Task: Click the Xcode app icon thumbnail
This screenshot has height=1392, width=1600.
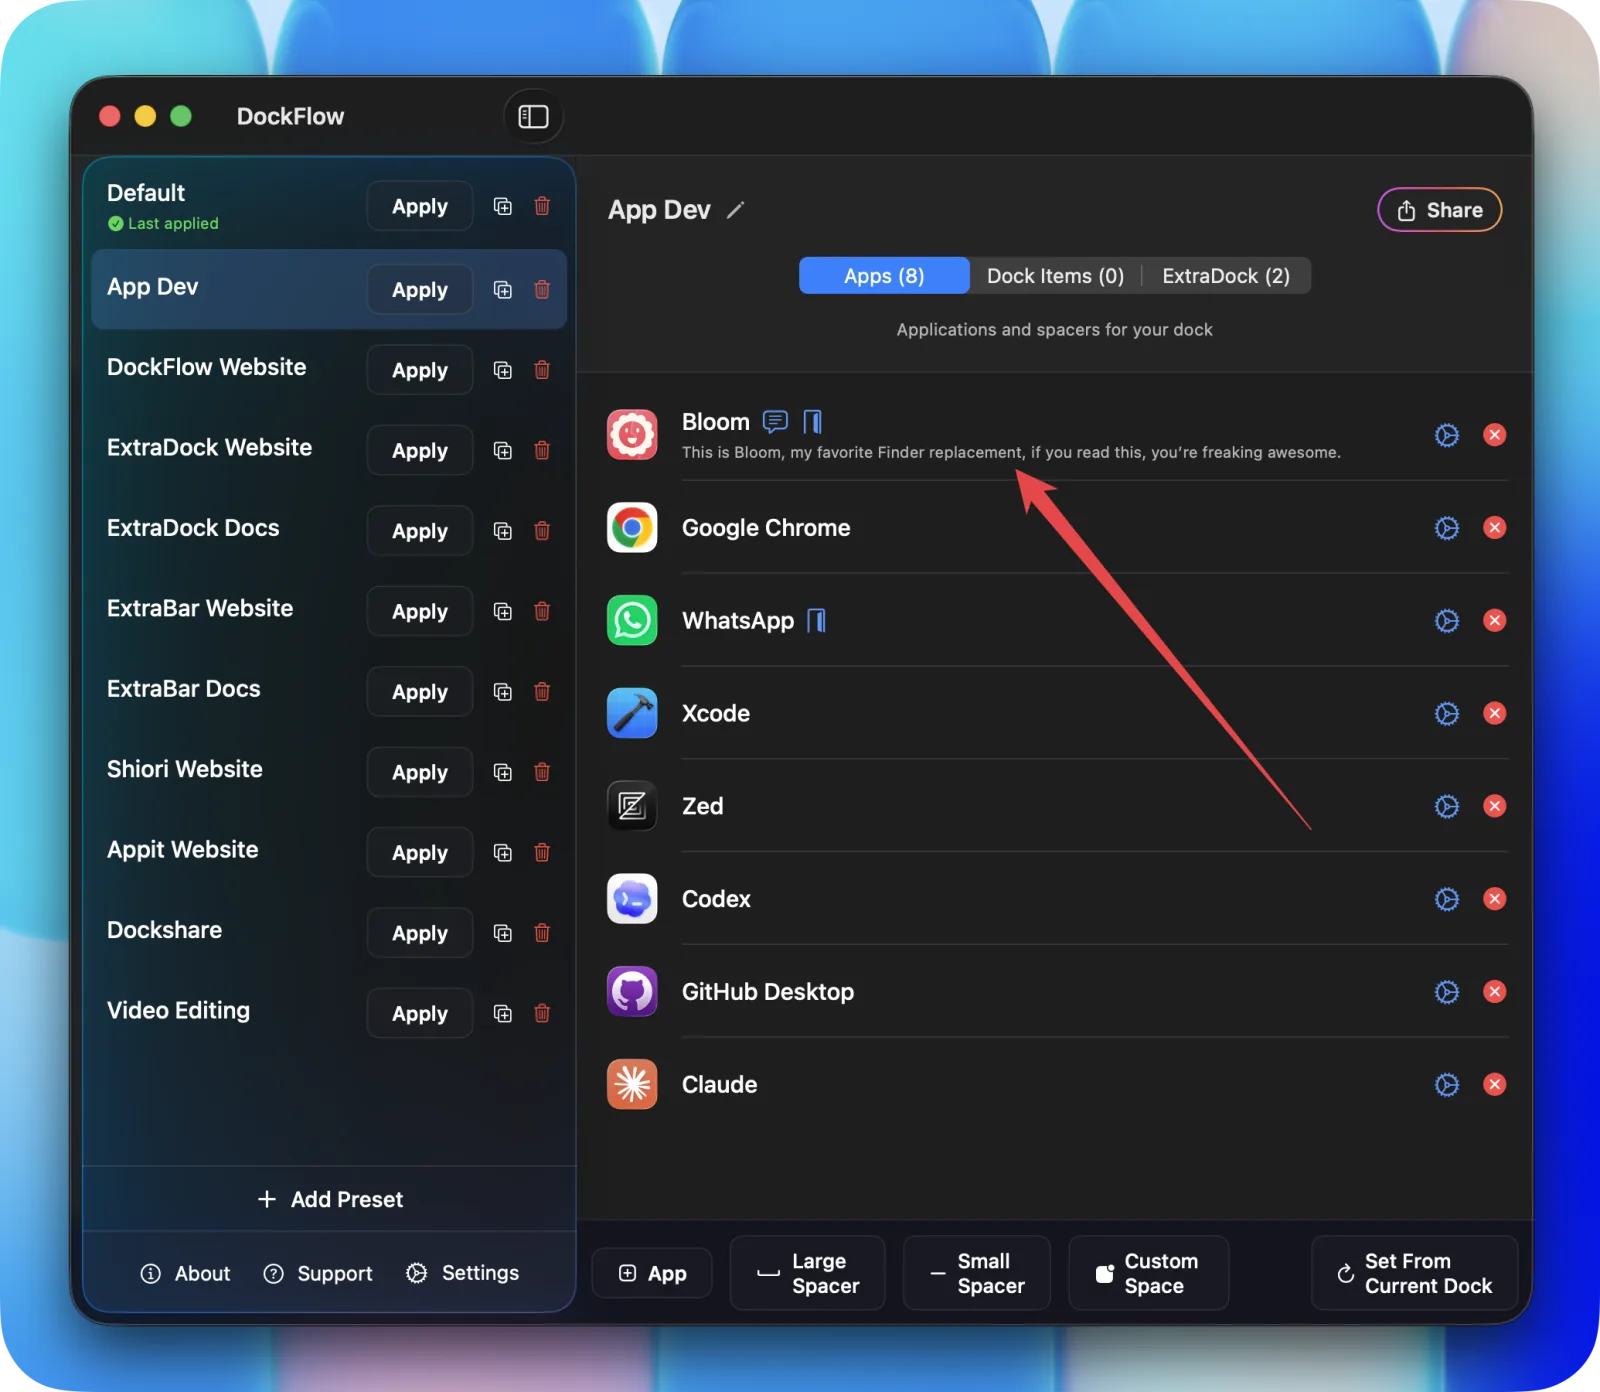Action: [632, 714]
